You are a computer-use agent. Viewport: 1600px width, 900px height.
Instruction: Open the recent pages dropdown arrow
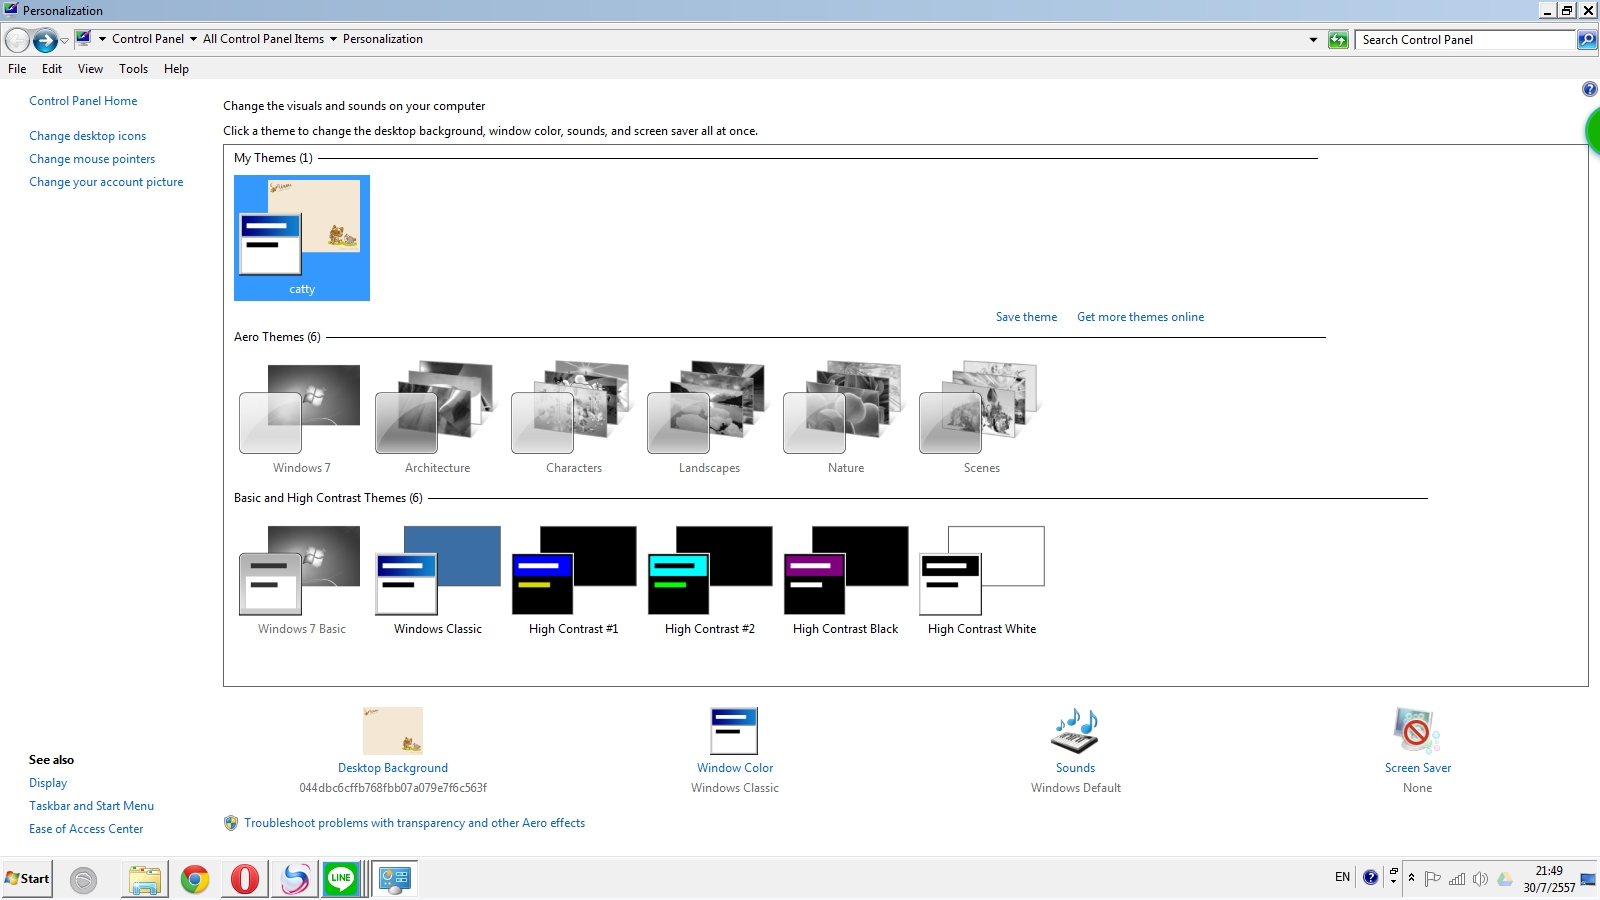(x=65, y=40)
